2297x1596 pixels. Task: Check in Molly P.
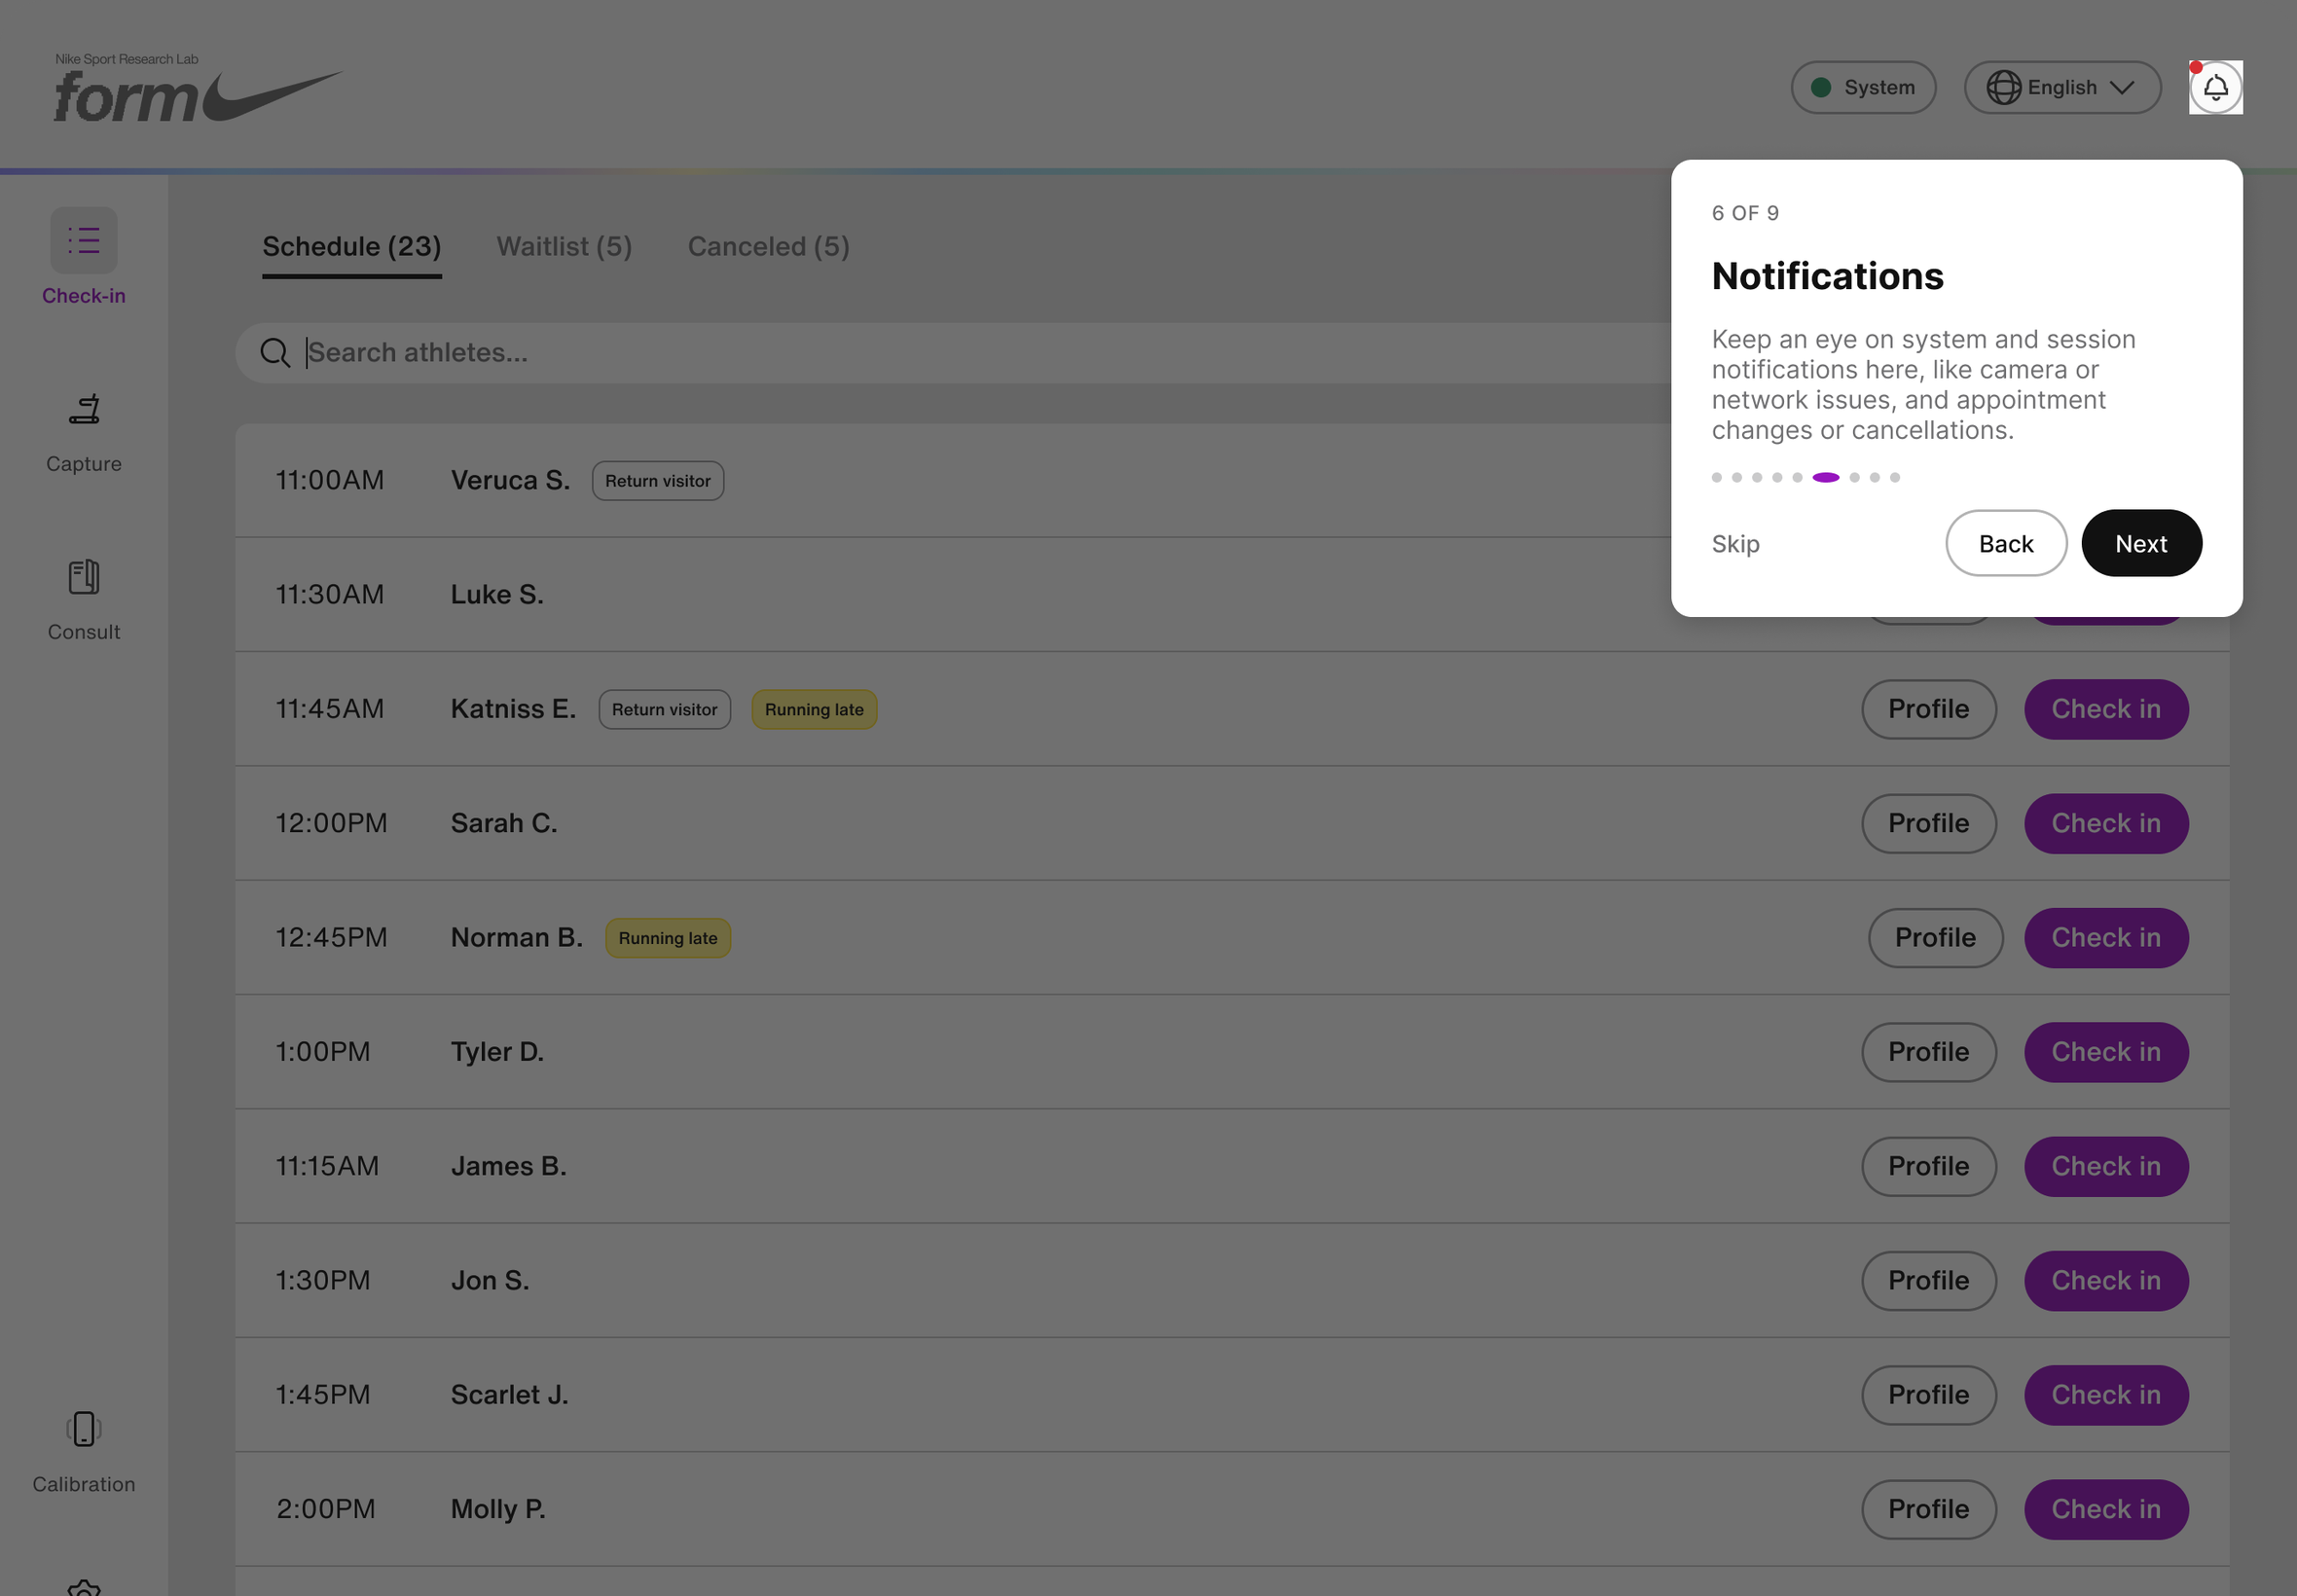tap(2106, 1510)
